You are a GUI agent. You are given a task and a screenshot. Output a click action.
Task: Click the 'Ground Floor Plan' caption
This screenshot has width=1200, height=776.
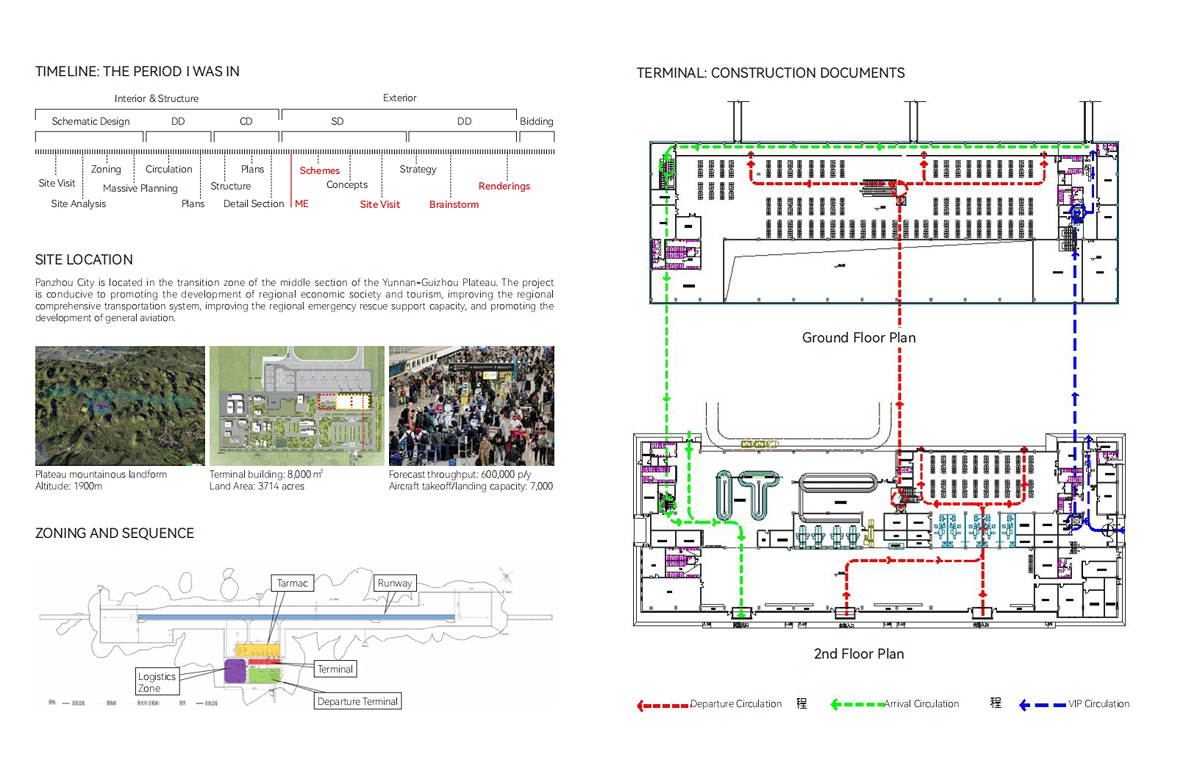(x=859, y=338)
